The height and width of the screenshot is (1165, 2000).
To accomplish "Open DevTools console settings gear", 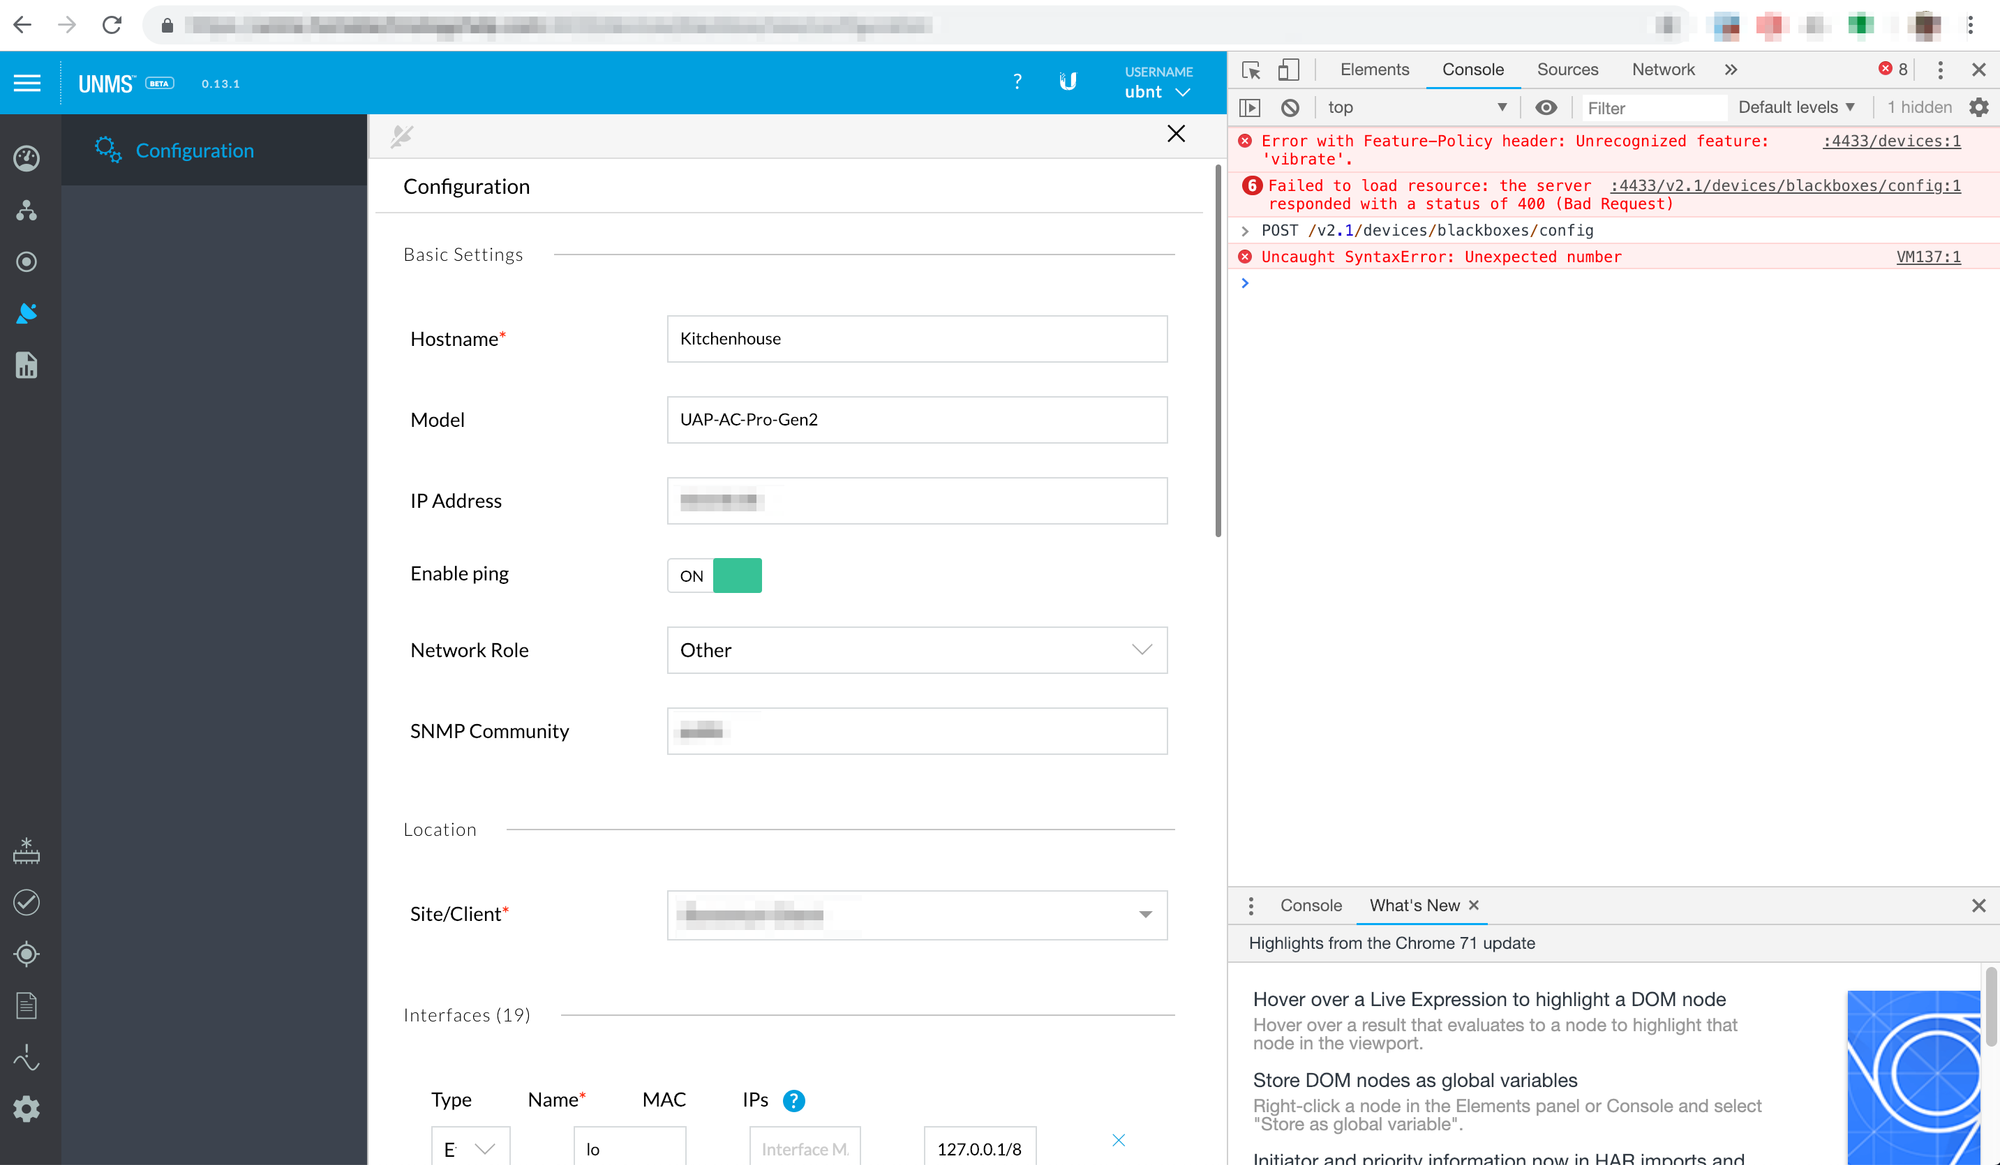I will pos(1979,108).
